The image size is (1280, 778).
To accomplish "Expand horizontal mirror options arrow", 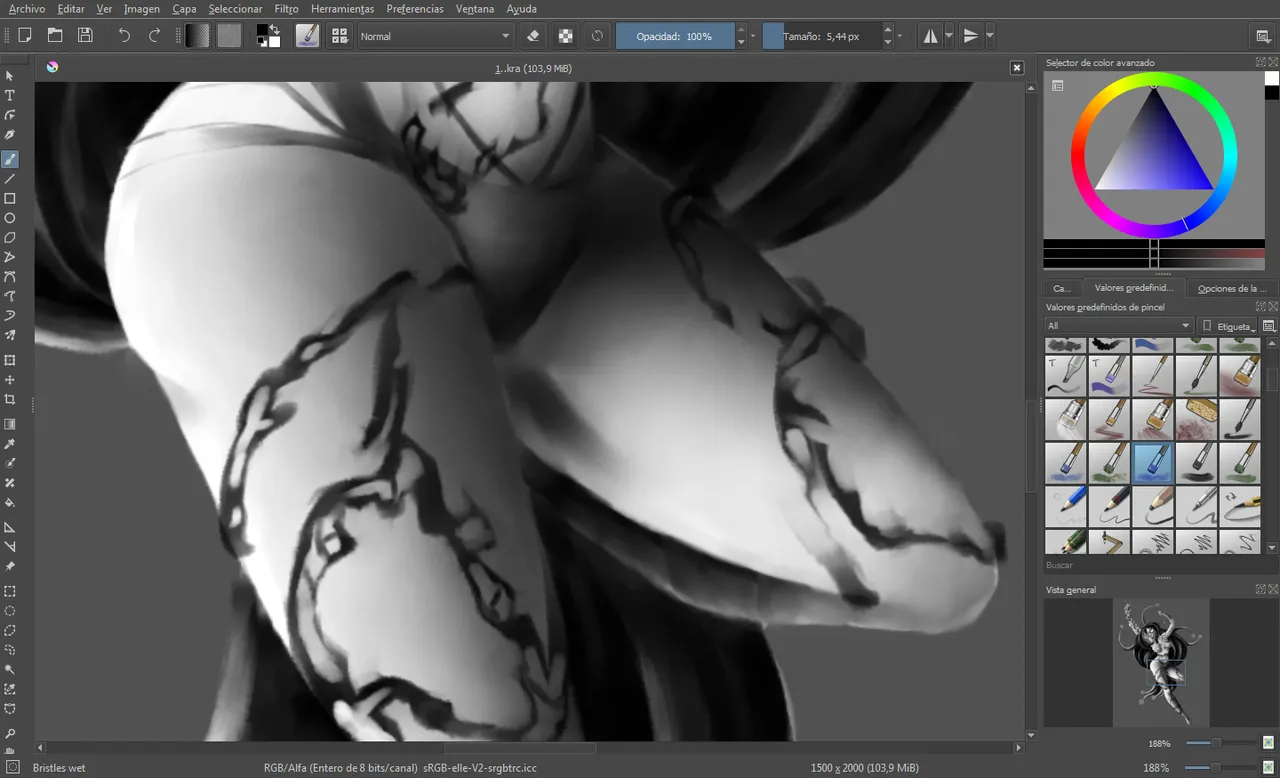I will tap(949, 36).
